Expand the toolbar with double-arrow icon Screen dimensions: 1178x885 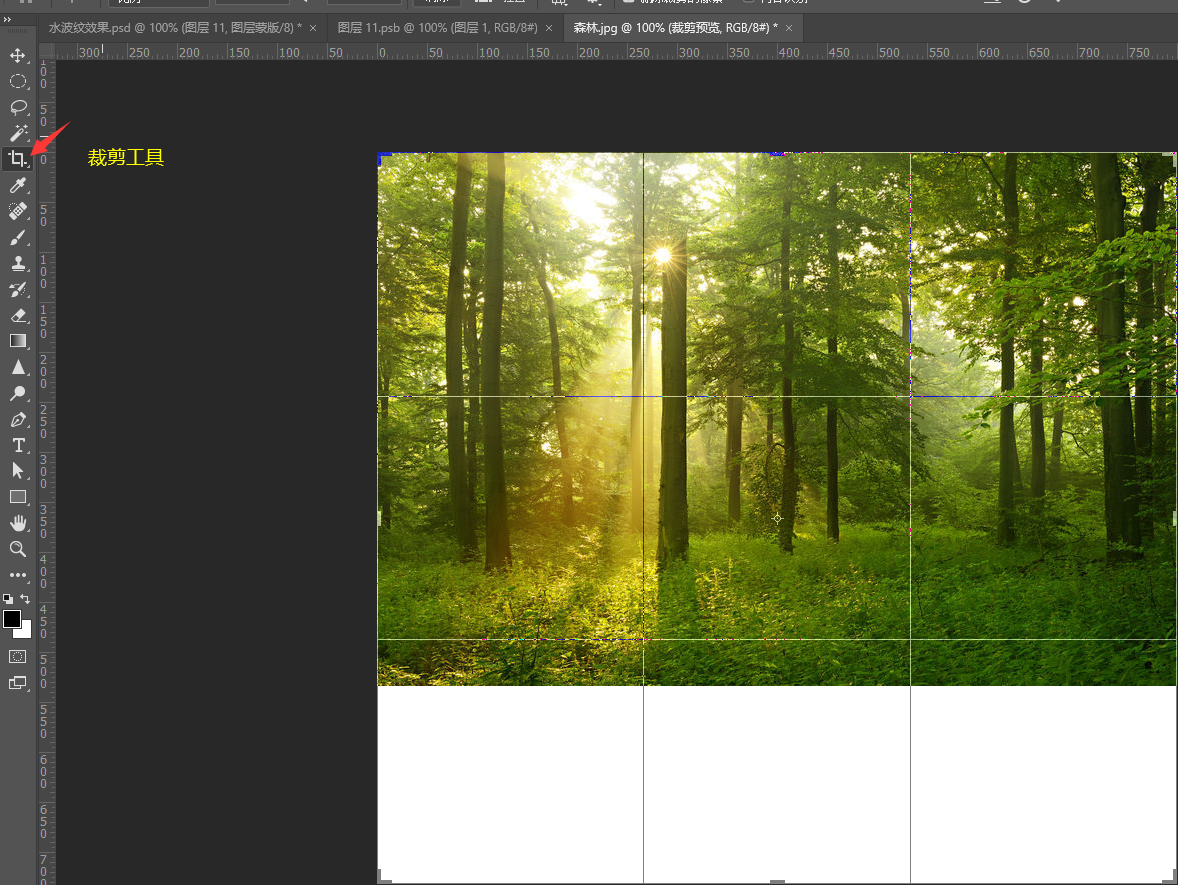[x=8, y=19]
